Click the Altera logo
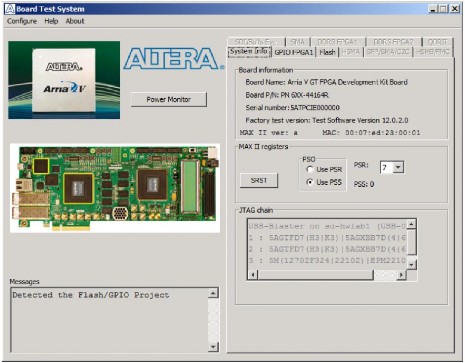465x363 pixels. [173, 59]
